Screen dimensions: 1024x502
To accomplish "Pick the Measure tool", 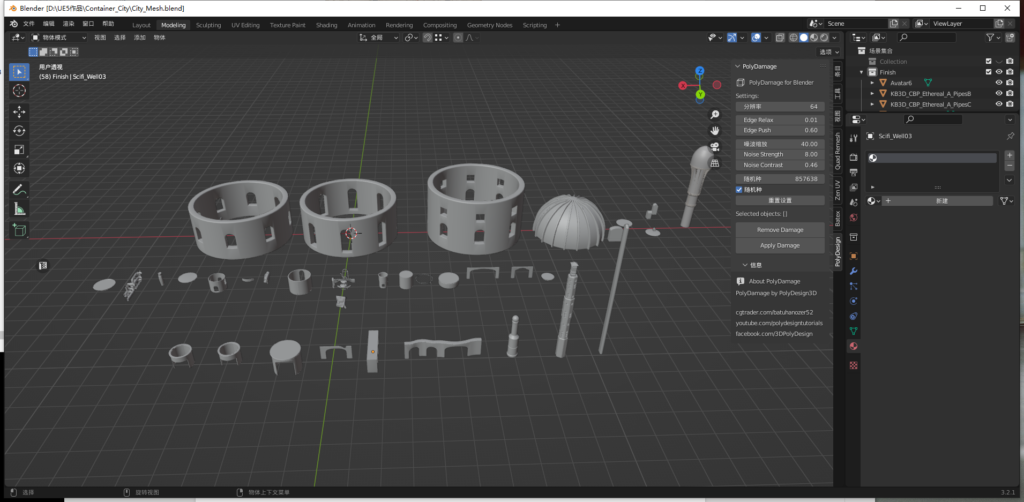I will click(19, 209).
